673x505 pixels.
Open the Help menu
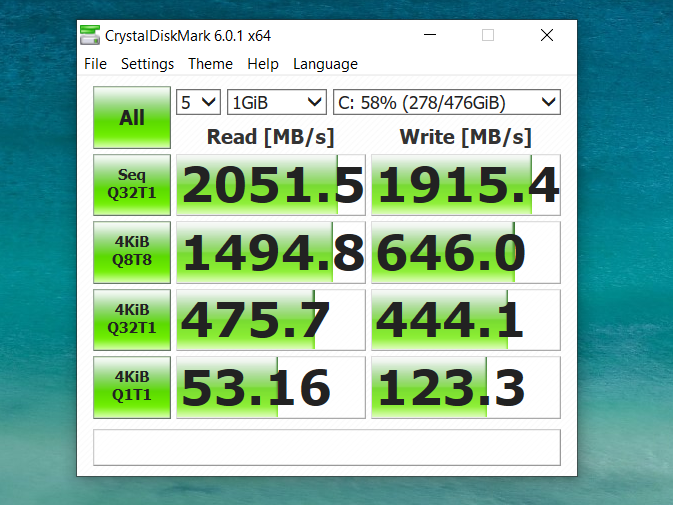[x=263, y=64]
